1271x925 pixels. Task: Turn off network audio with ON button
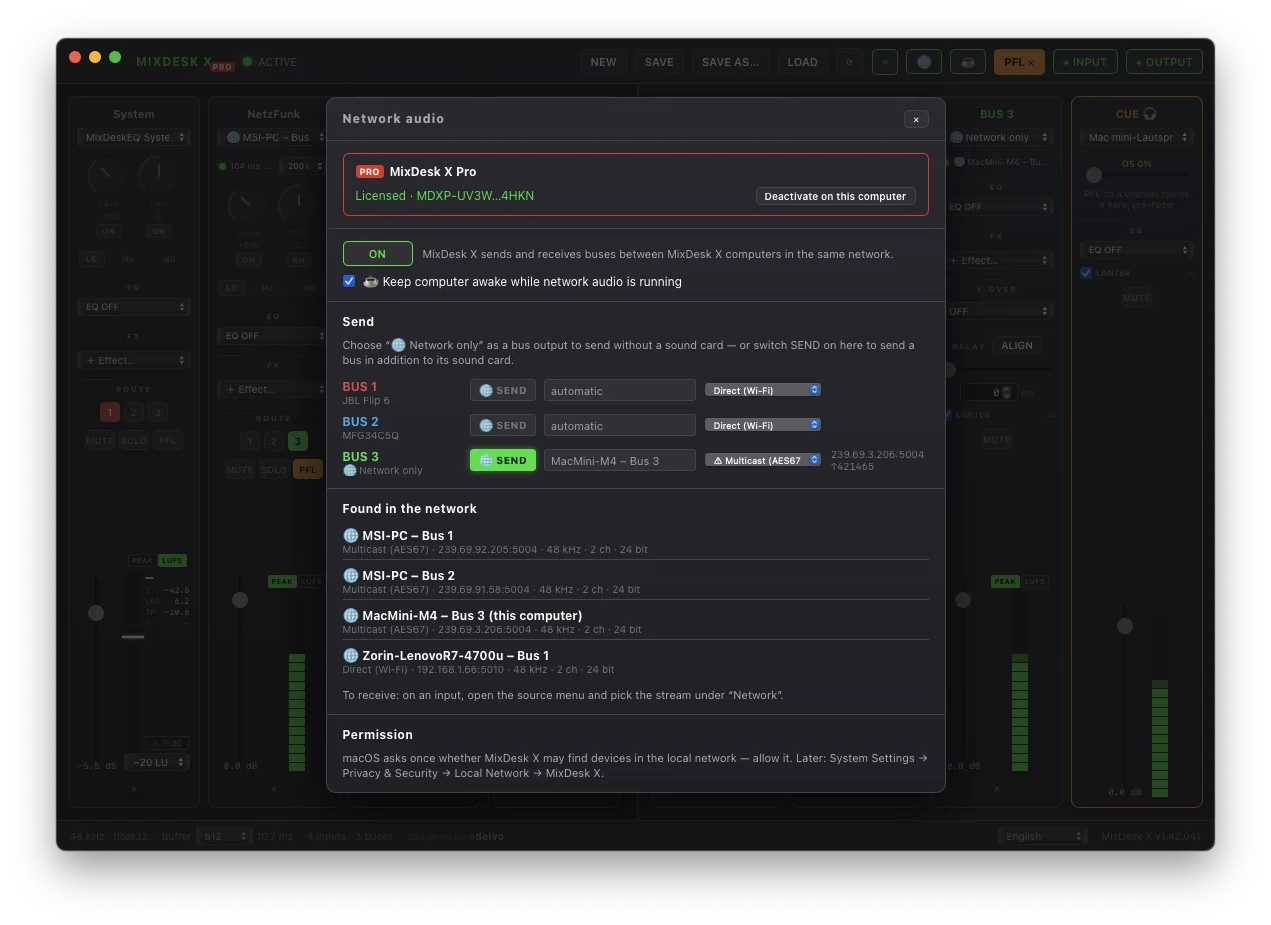(x=377, y=254)
